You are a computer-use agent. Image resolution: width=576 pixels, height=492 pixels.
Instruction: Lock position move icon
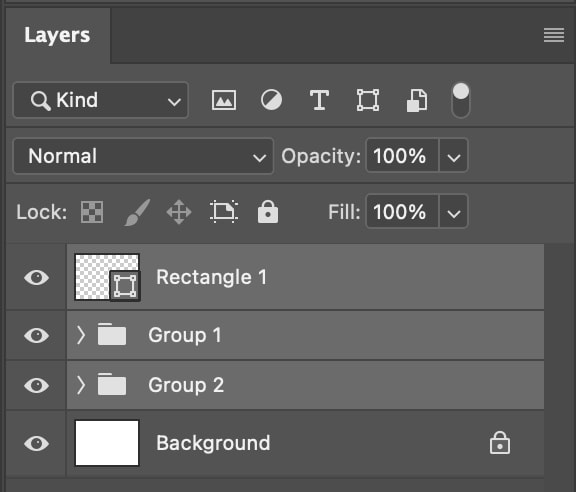click(179, 212)
